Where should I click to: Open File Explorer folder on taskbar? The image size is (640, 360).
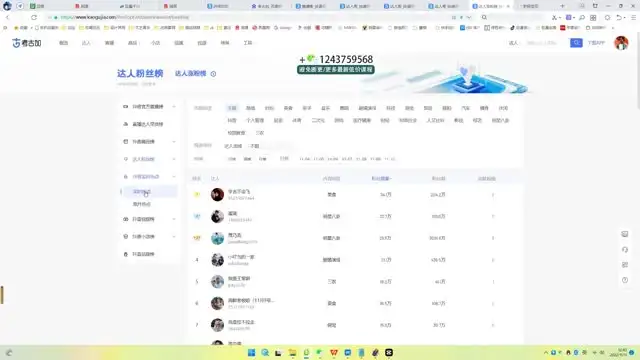[292, 353]
